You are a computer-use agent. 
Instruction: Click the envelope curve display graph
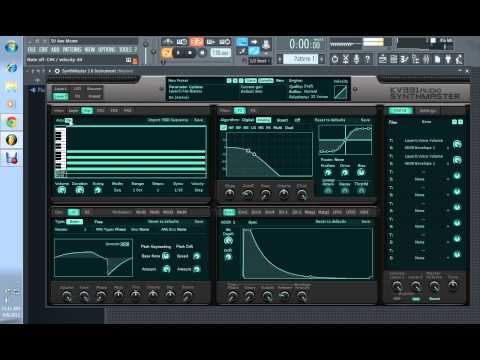[308, 253]
